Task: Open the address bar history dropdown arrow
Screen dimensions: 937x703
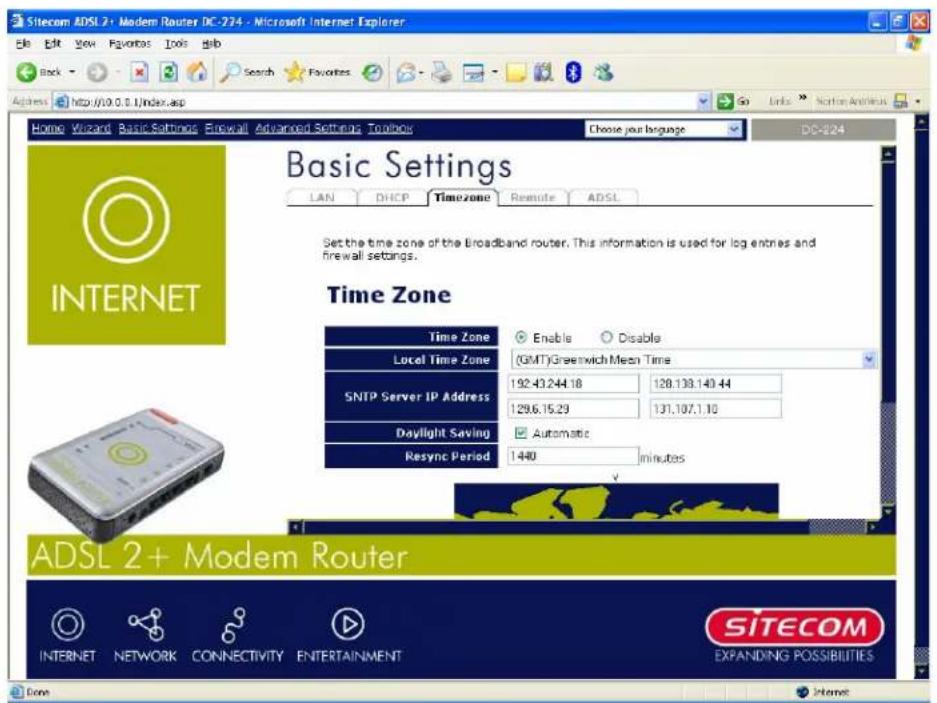Action: [x=704, y=102]
